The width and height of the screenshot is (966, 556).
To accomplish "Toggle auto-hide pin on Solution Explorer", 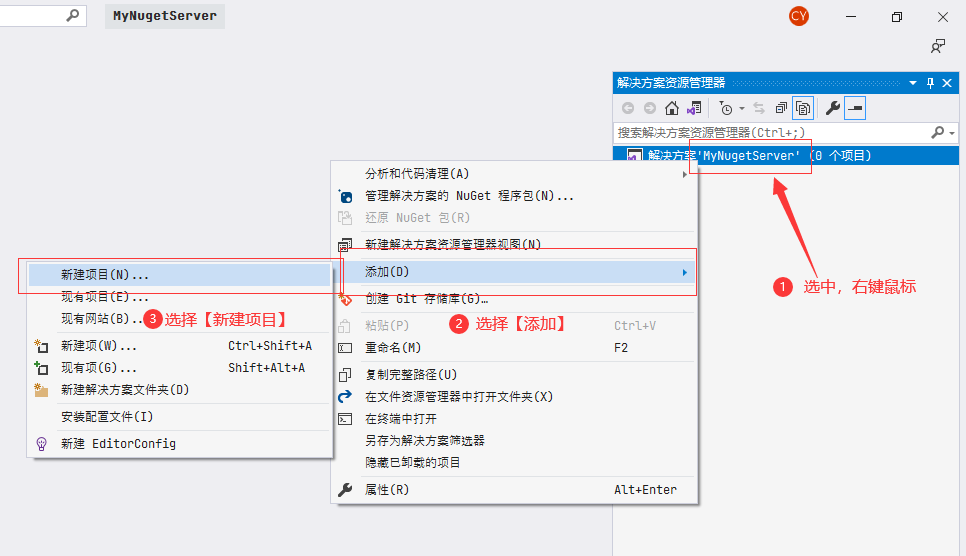I will [930, 83].
